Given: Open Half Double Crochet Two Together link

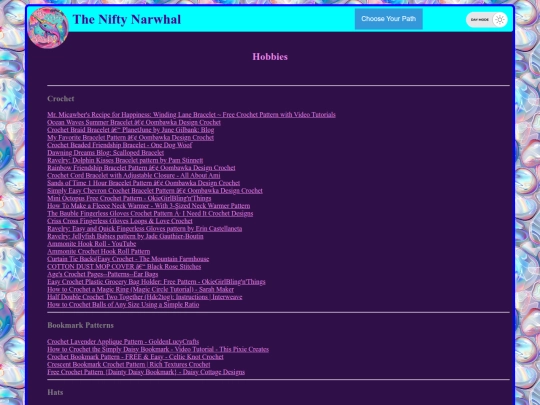Looking at the screenshot, I should tap(145, 297).
